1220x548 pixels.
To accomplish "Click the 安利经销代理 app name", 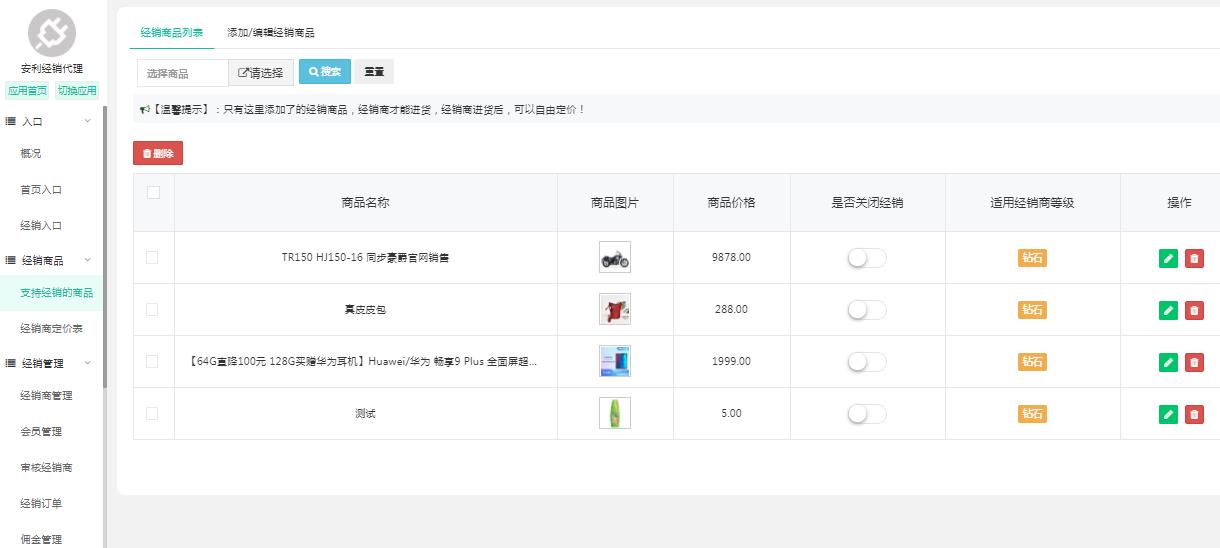I will click(x=52, y=69).
